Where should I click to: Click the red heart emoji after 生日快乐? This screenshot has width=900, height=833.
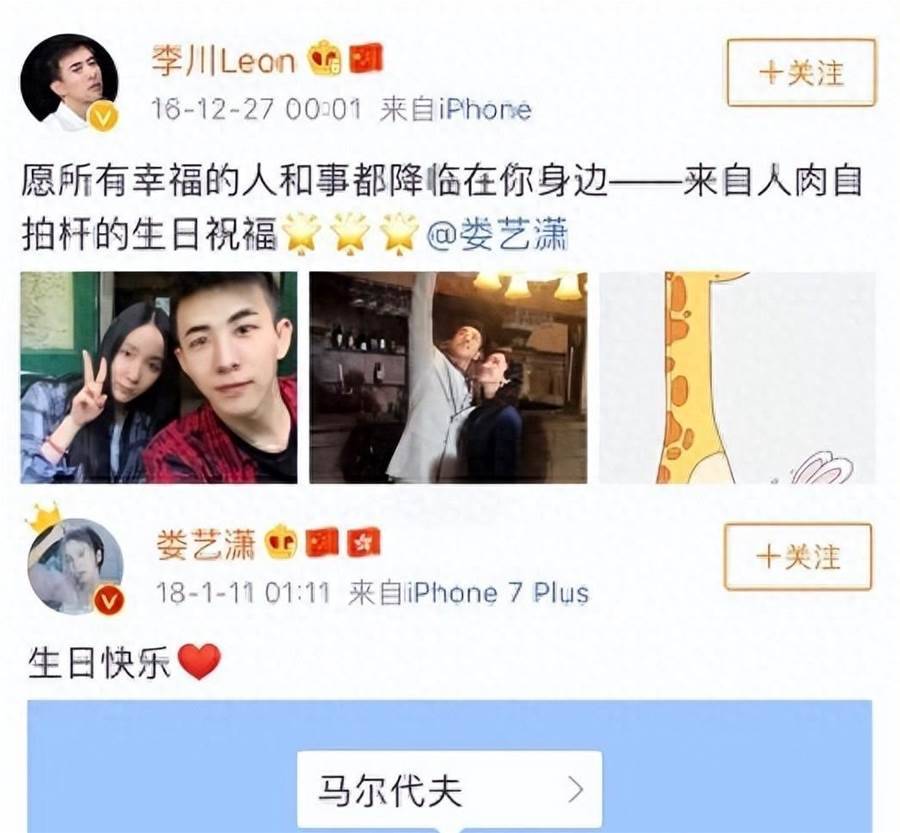(x=199, y=661)
